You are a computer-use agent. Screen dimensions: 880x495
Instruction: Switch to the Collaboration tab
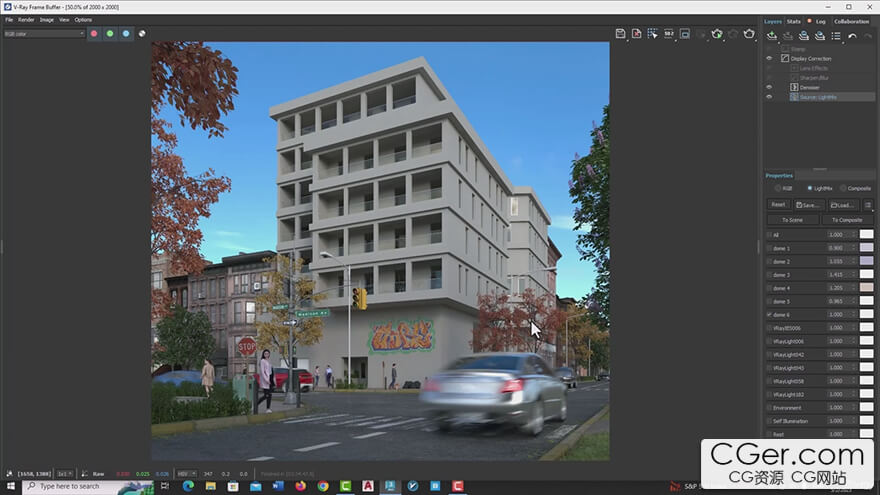click(x=851, y=21)
